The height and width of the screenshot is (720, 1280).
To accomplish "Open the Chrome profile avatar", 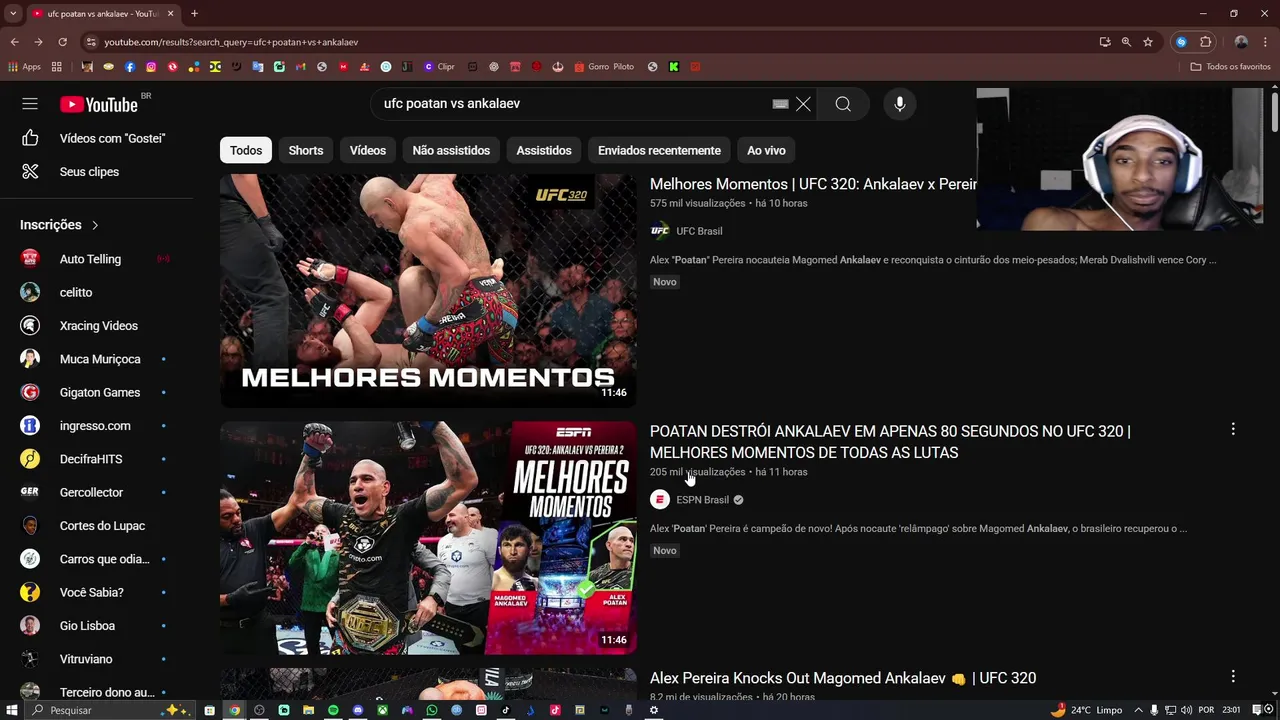I will click(x=1241, y=42).
